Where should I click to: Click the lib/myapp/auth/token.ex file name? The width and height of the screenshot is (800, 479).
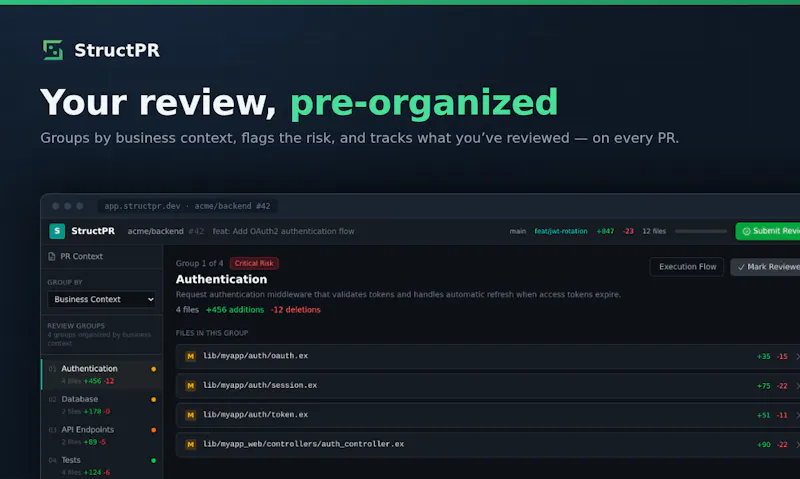(x=255, y=415)
